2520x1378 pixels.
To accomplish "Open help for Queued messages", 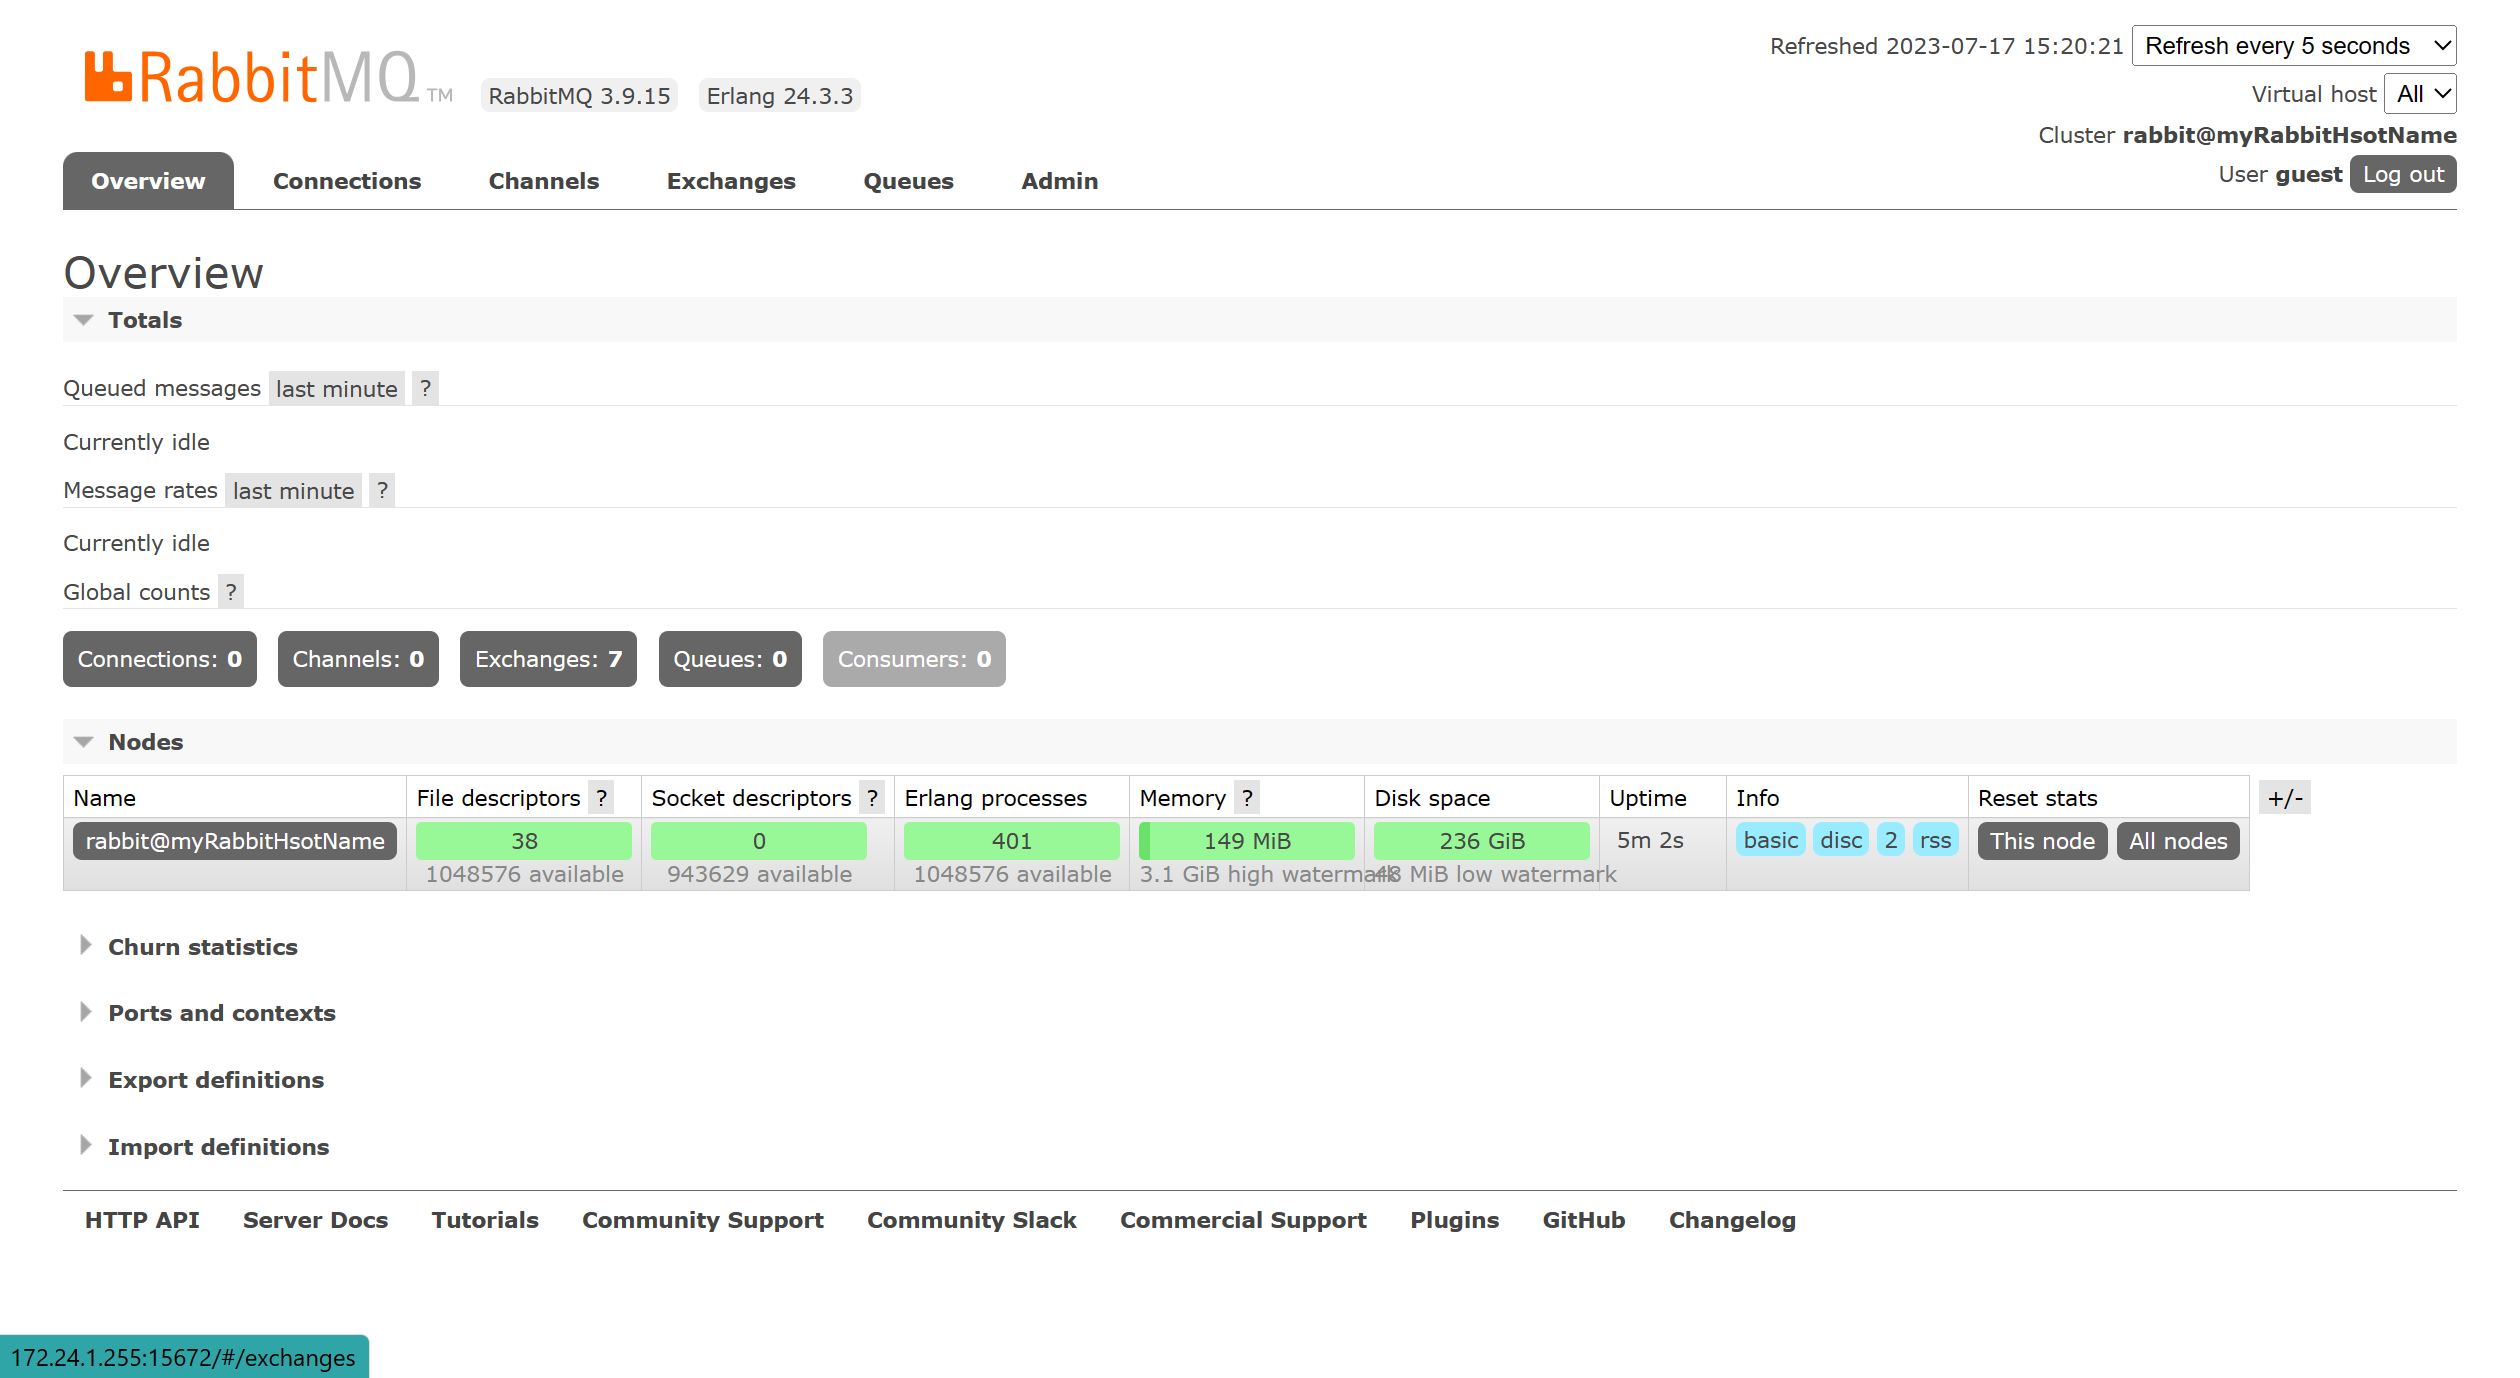I will 426,389.
